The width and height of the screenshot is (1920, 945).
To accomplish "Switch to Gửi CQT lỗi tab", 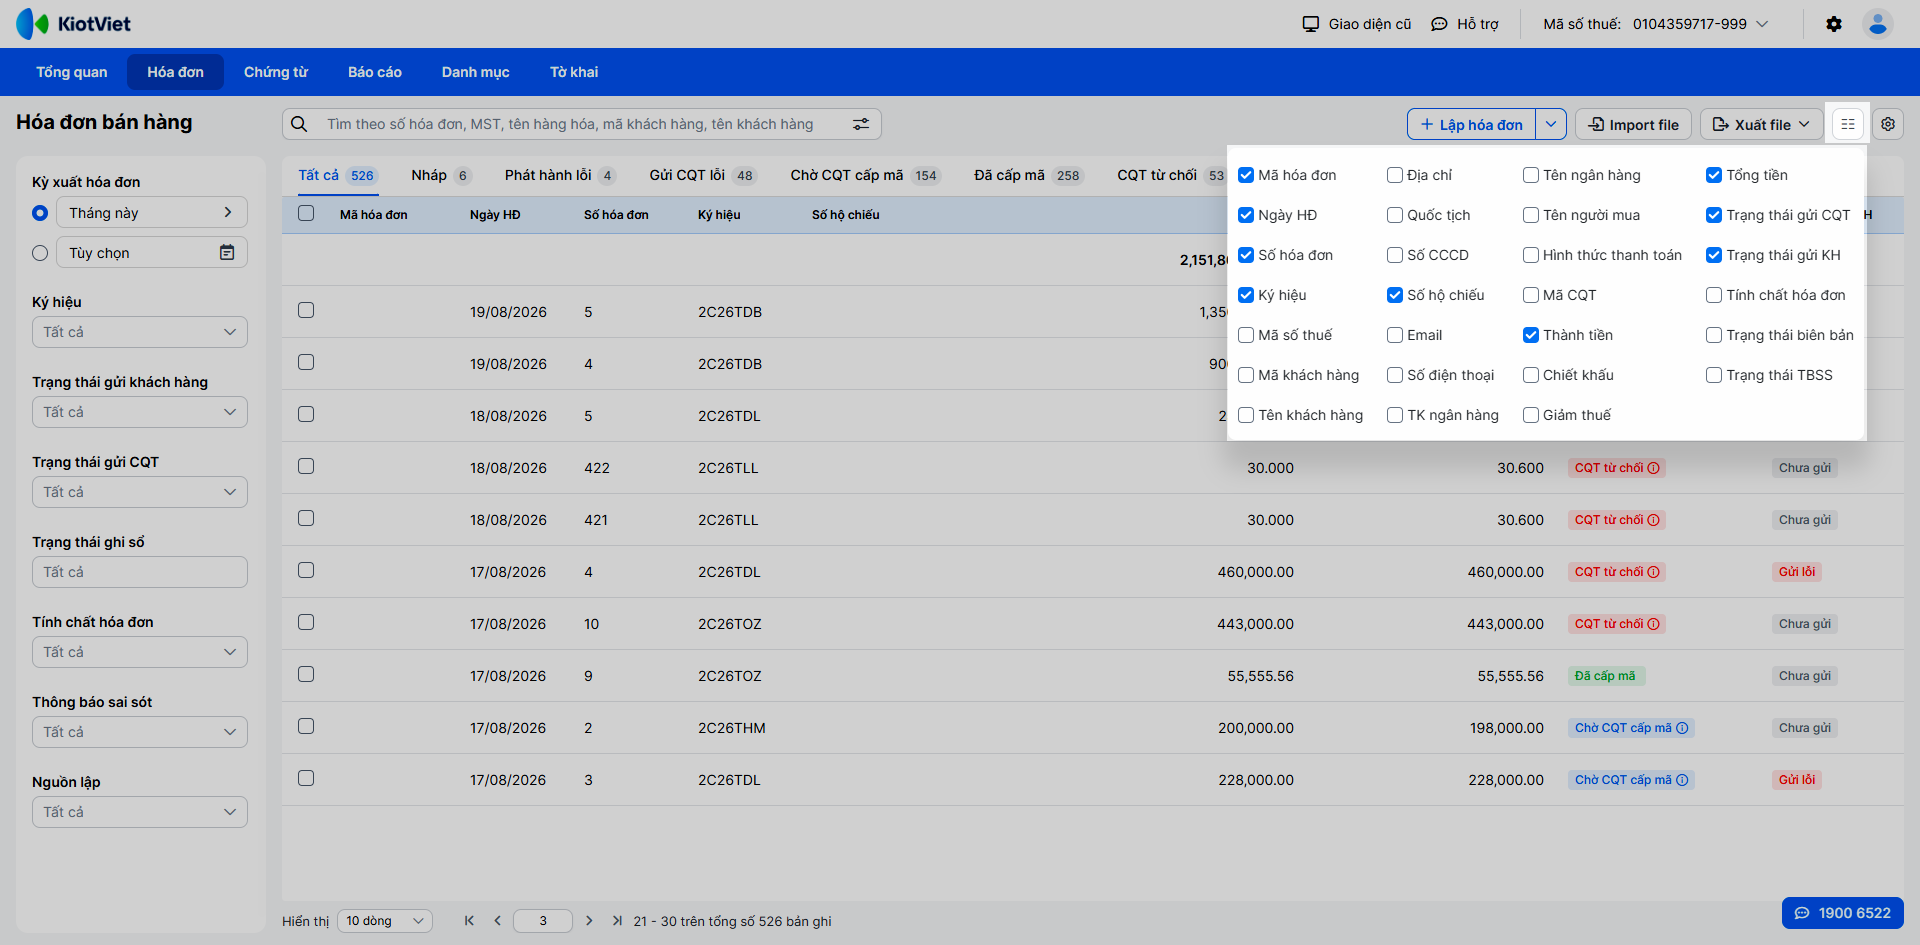I will tap(703, 175).
